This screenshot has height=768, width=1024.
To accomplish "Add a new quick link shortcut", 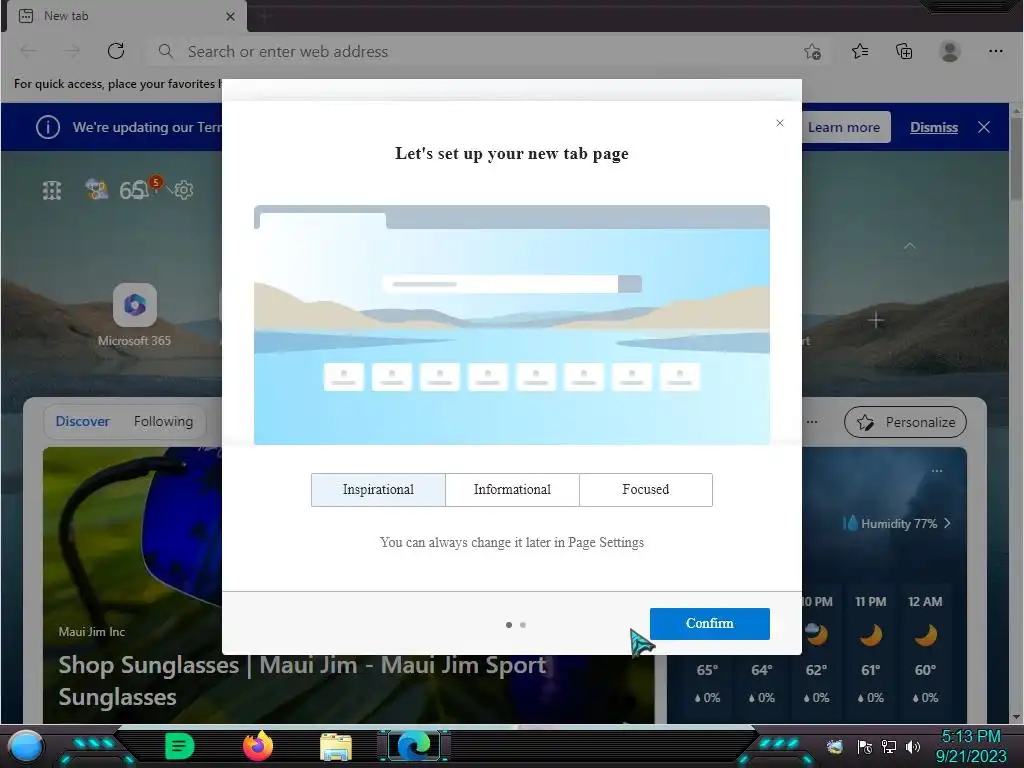I will (876, 321).
